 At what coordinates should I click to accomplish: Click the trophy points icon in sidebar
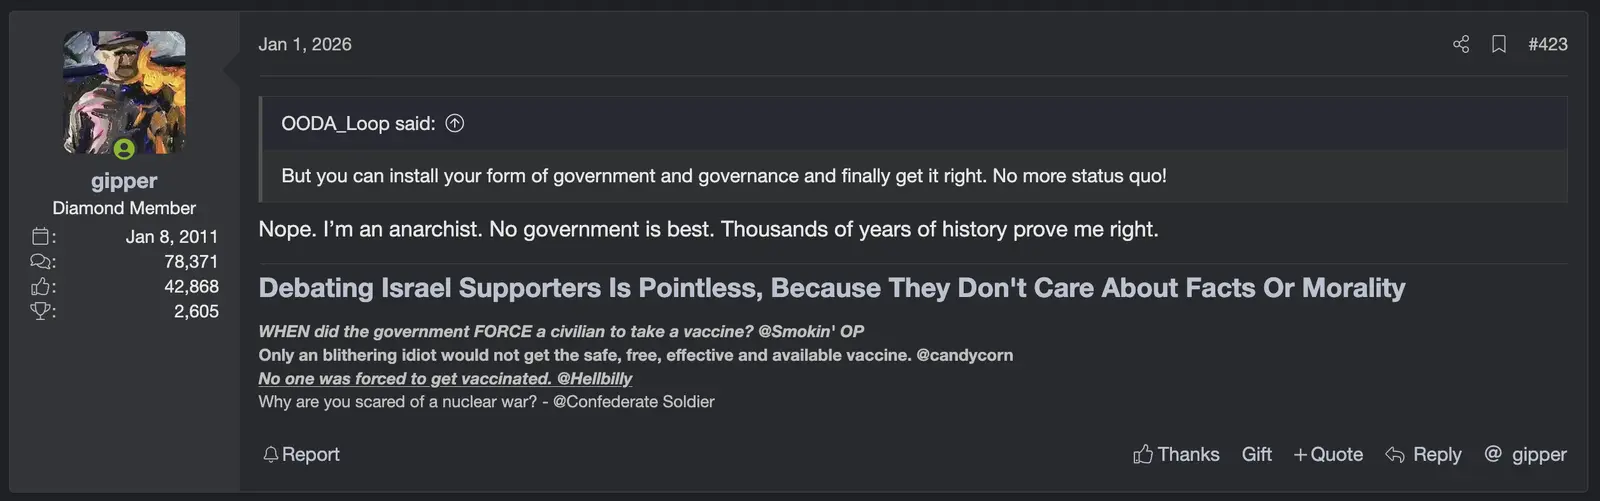41,311
